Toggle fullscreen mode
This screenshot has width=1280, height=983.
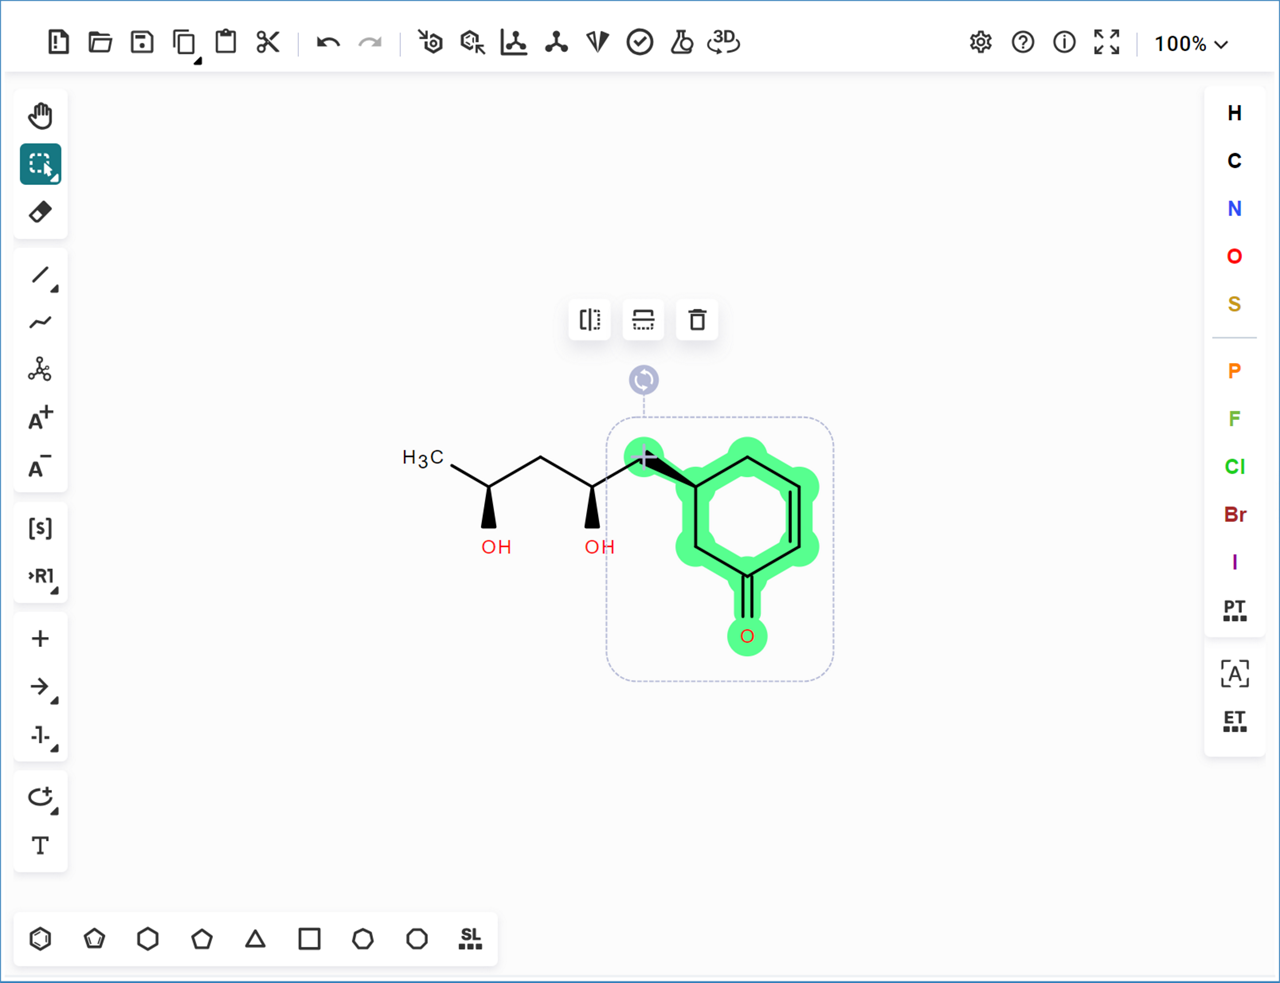[1106, 42]
